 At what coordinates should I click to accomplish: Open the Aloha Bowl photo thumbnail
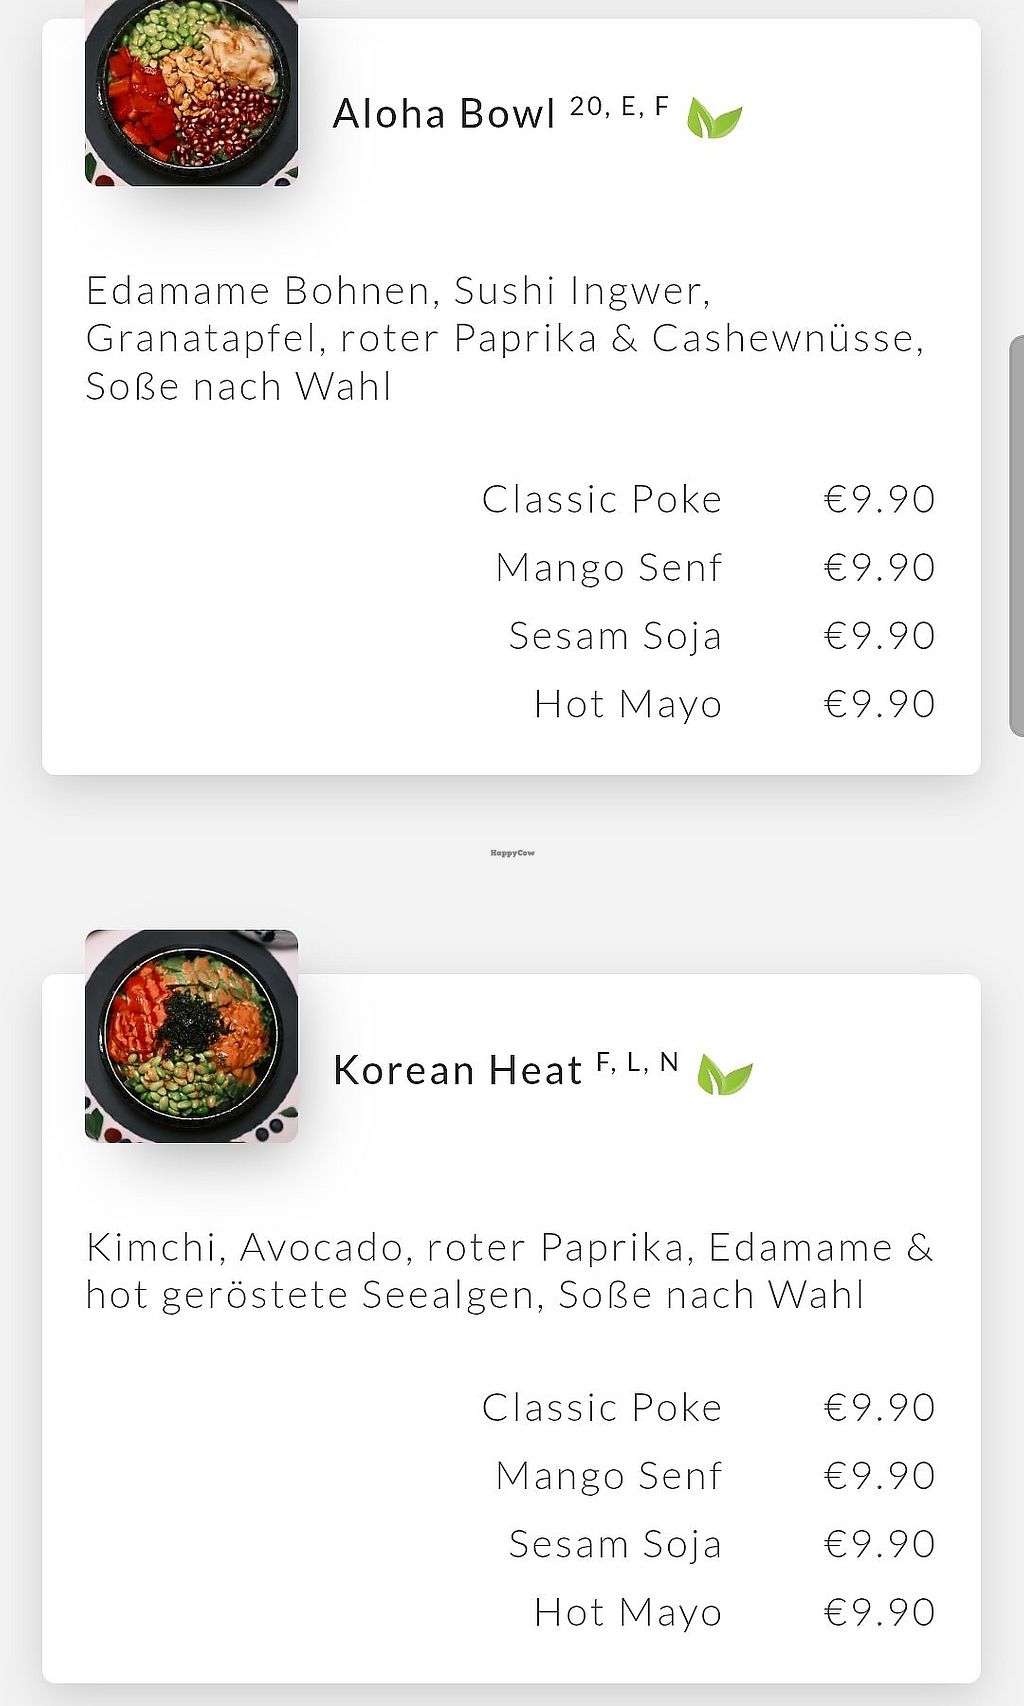pyautogui.click(x=191, y=93)
